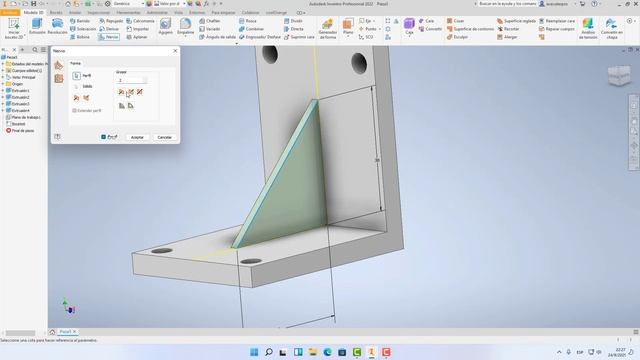Open Windows Start menu
This screenshot has height=360, width=640.
[254, 352]
